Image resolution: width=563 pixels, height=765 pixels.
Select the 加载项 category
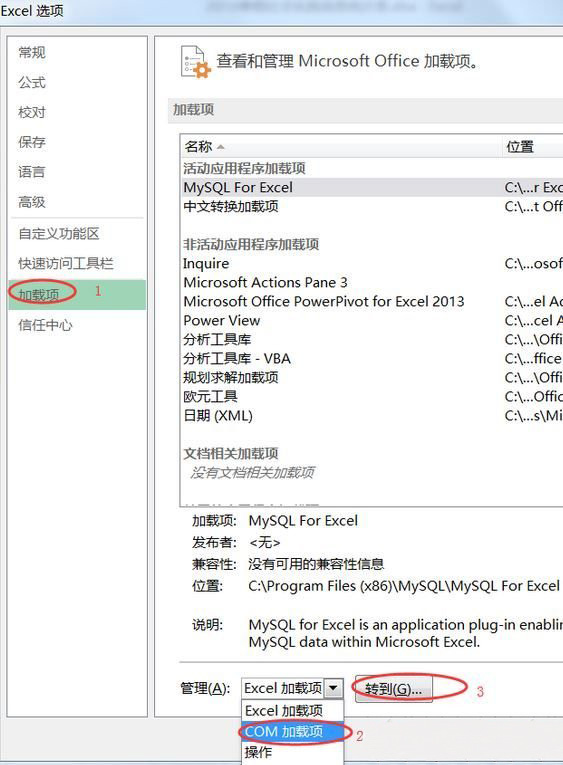click(77, 295)
